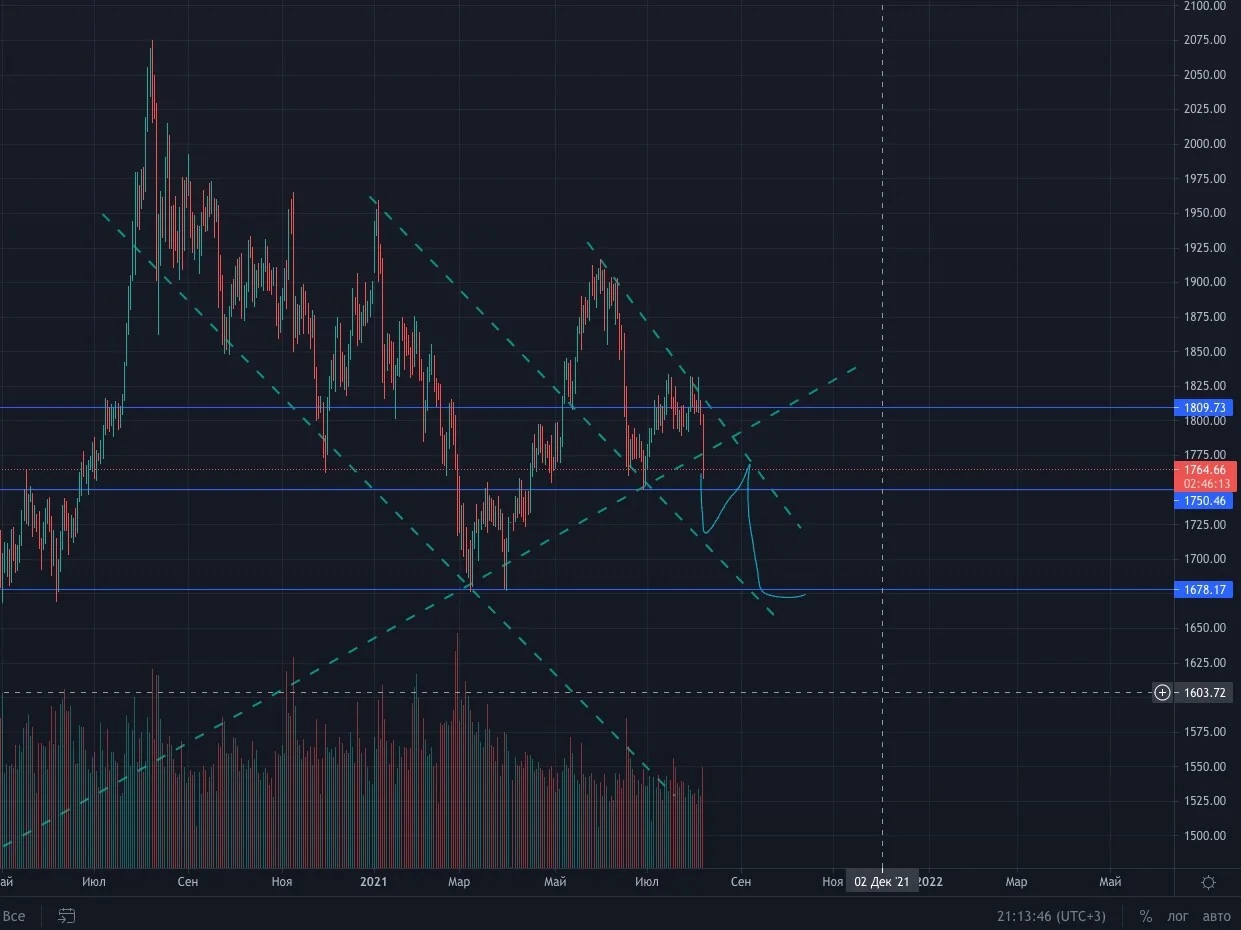Open chart settings gear icon
This screenshot has height=930, width=1241.
pyautogui.click(x=1208, y=882)
